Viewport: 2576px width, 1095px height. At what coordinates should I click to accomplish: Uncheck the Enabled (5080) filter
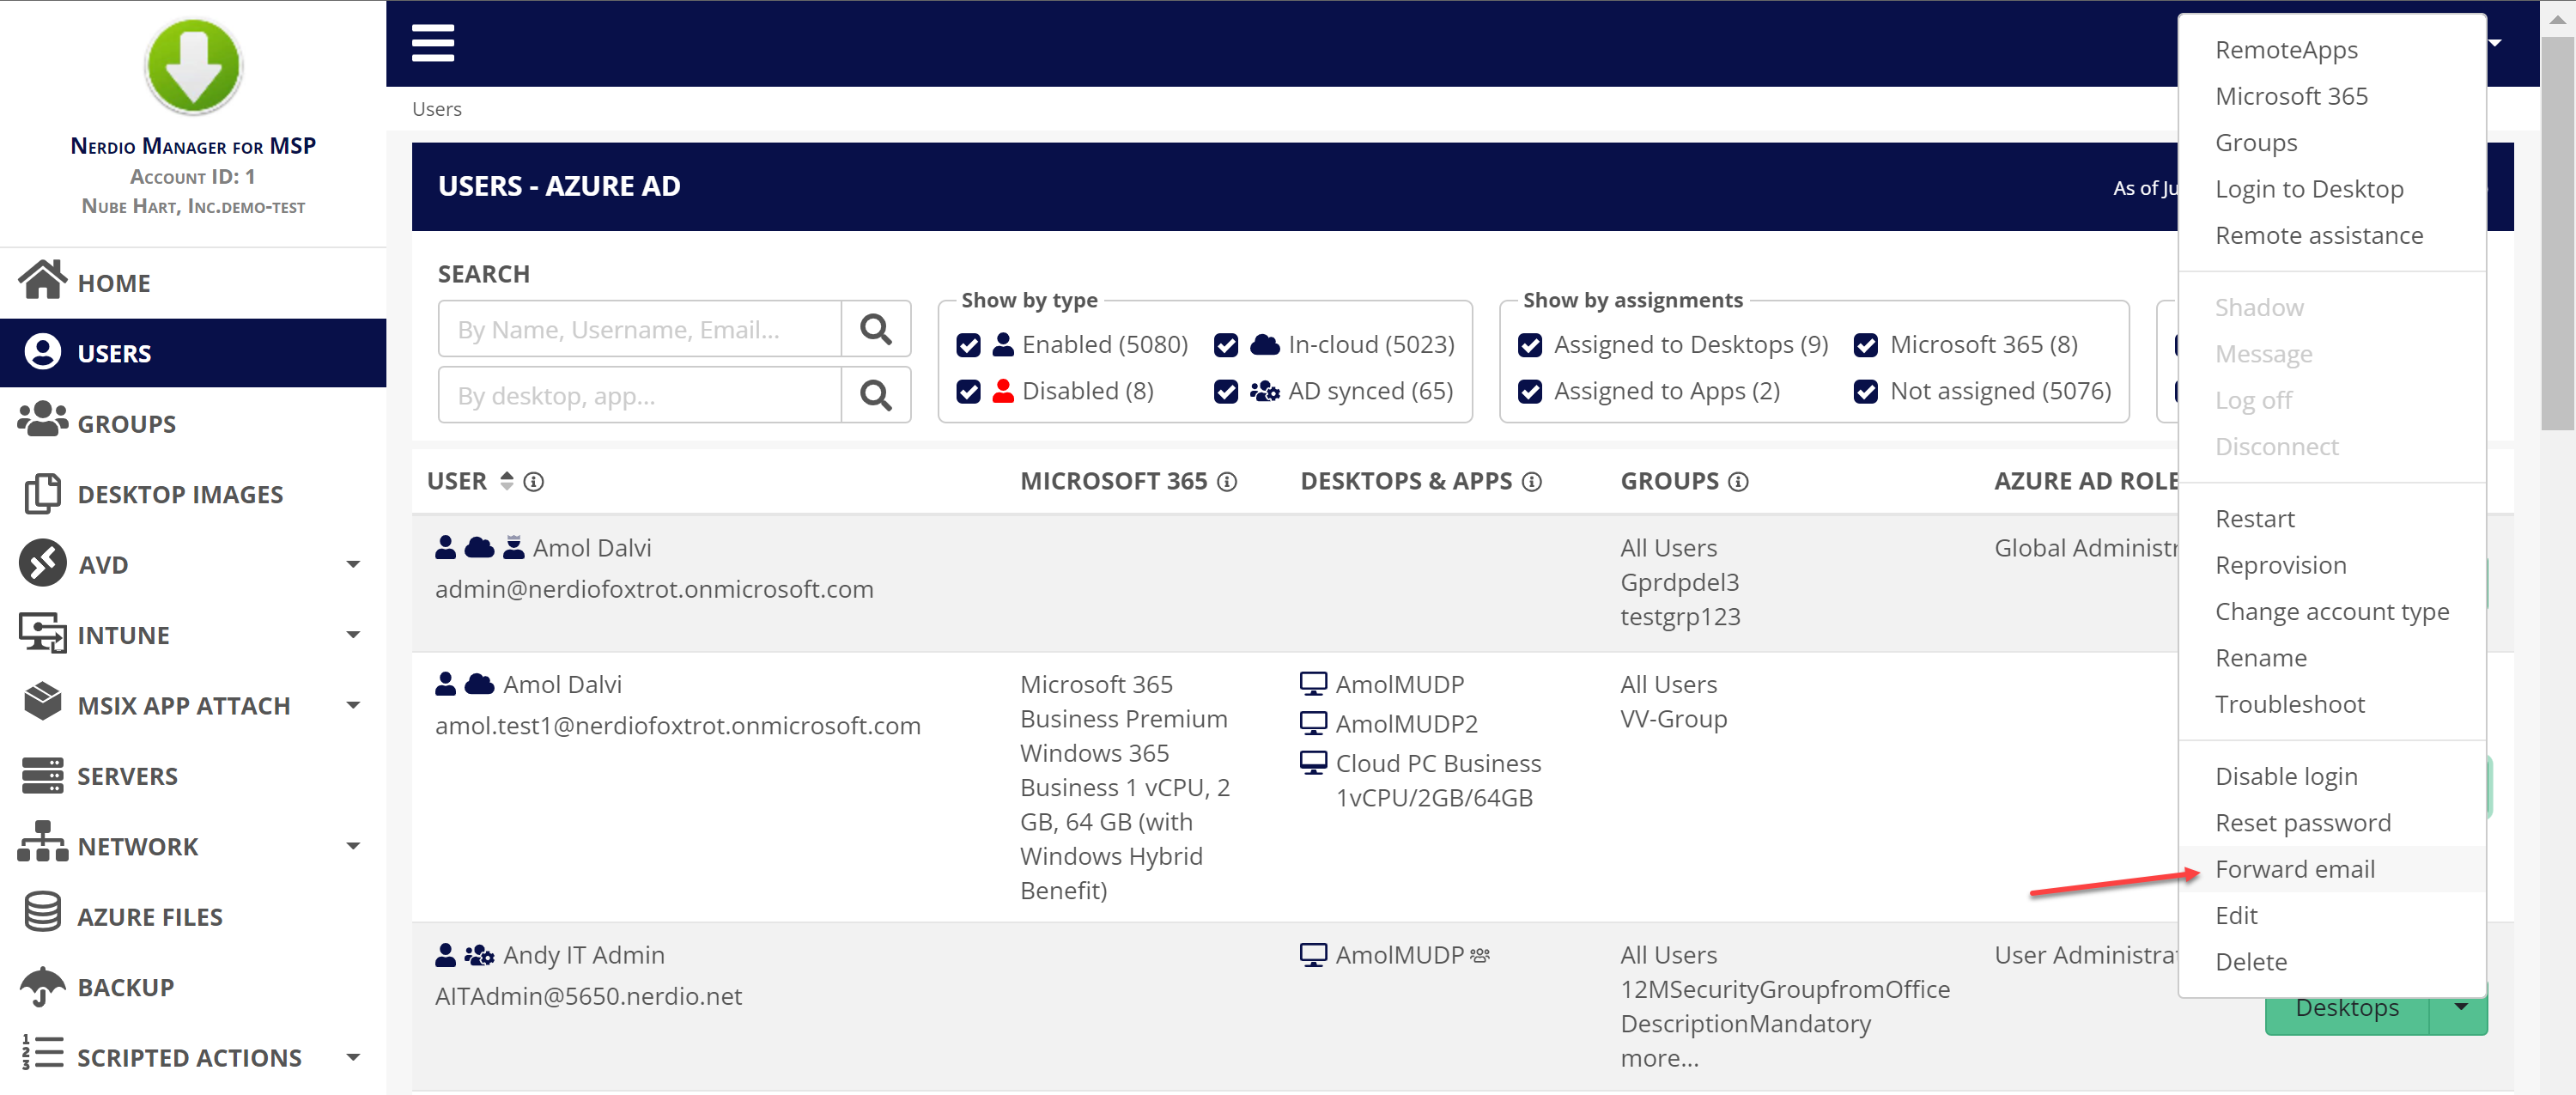pyautogui.click(x=968, y=345)
